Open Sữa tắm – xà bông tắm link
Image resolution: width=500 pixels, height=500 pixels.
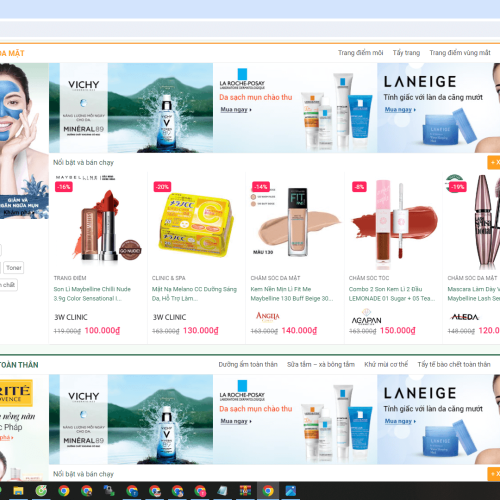[x=321, y=364]
